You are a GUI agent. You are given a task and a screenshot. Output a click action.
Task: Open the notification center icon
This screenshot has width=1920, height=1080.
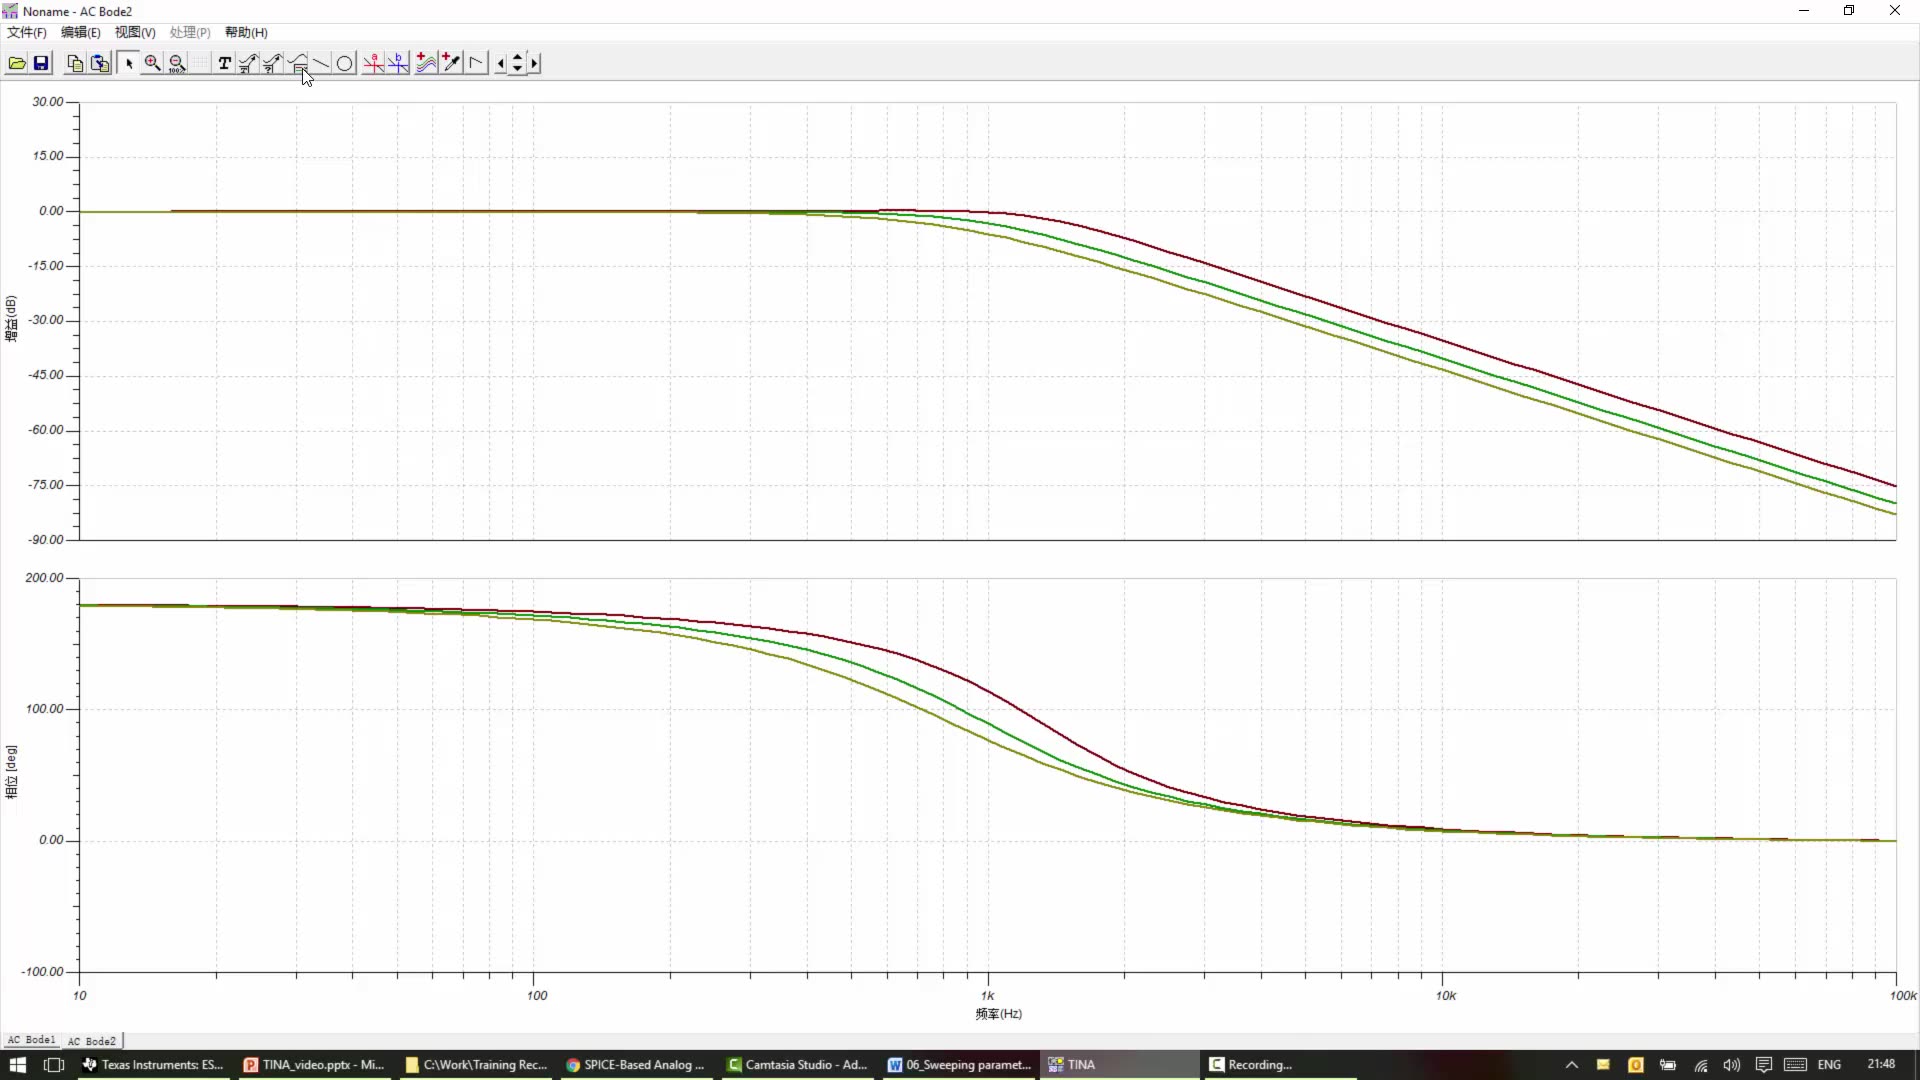pos(1764,1065)
